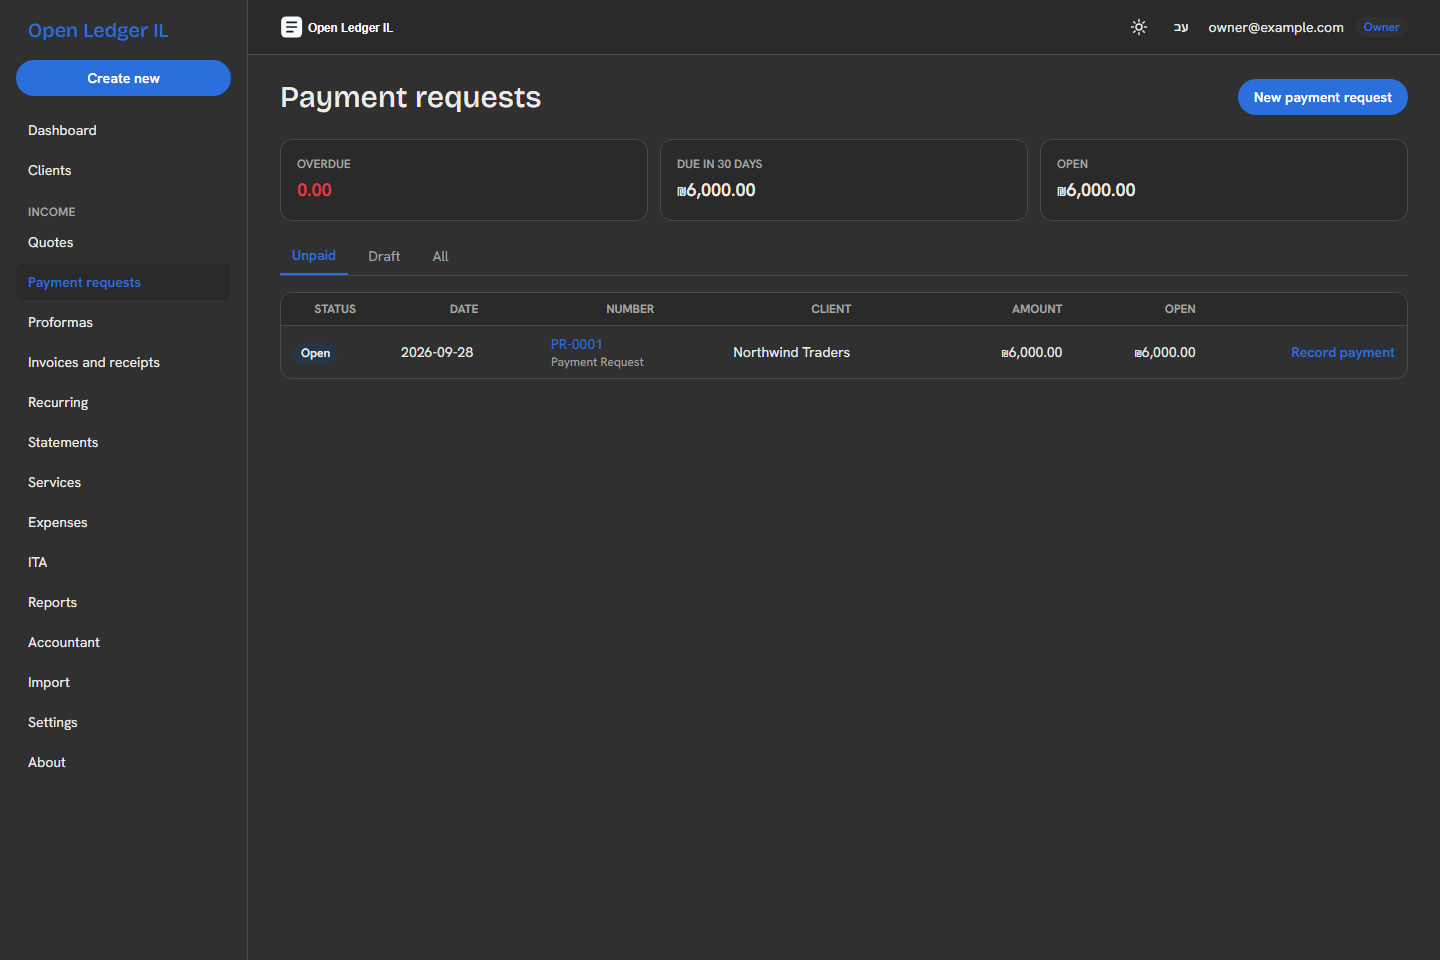This screenshot has width=1440, height=960.
Task: Click the STATUS column header
Action: (335, 309)
